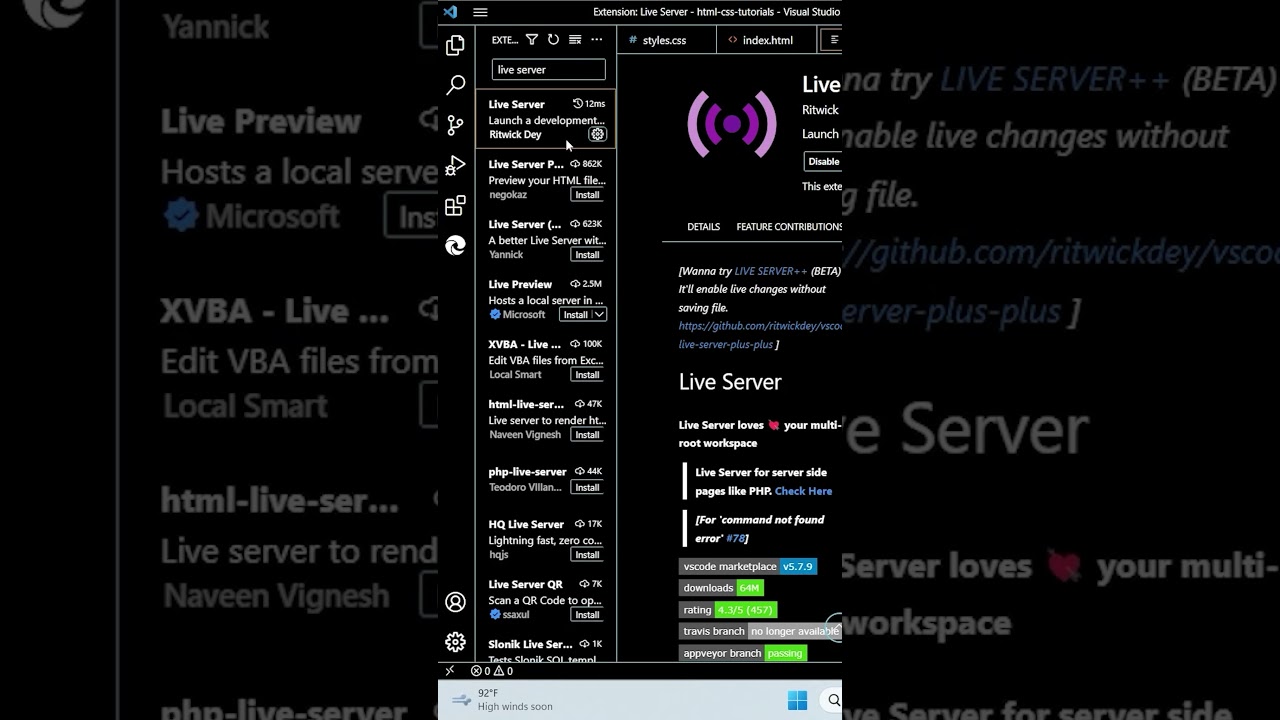Clear extensions search results
This screenshot has height=720, width=1280.
pyautogui.click(x=575, y=40)
